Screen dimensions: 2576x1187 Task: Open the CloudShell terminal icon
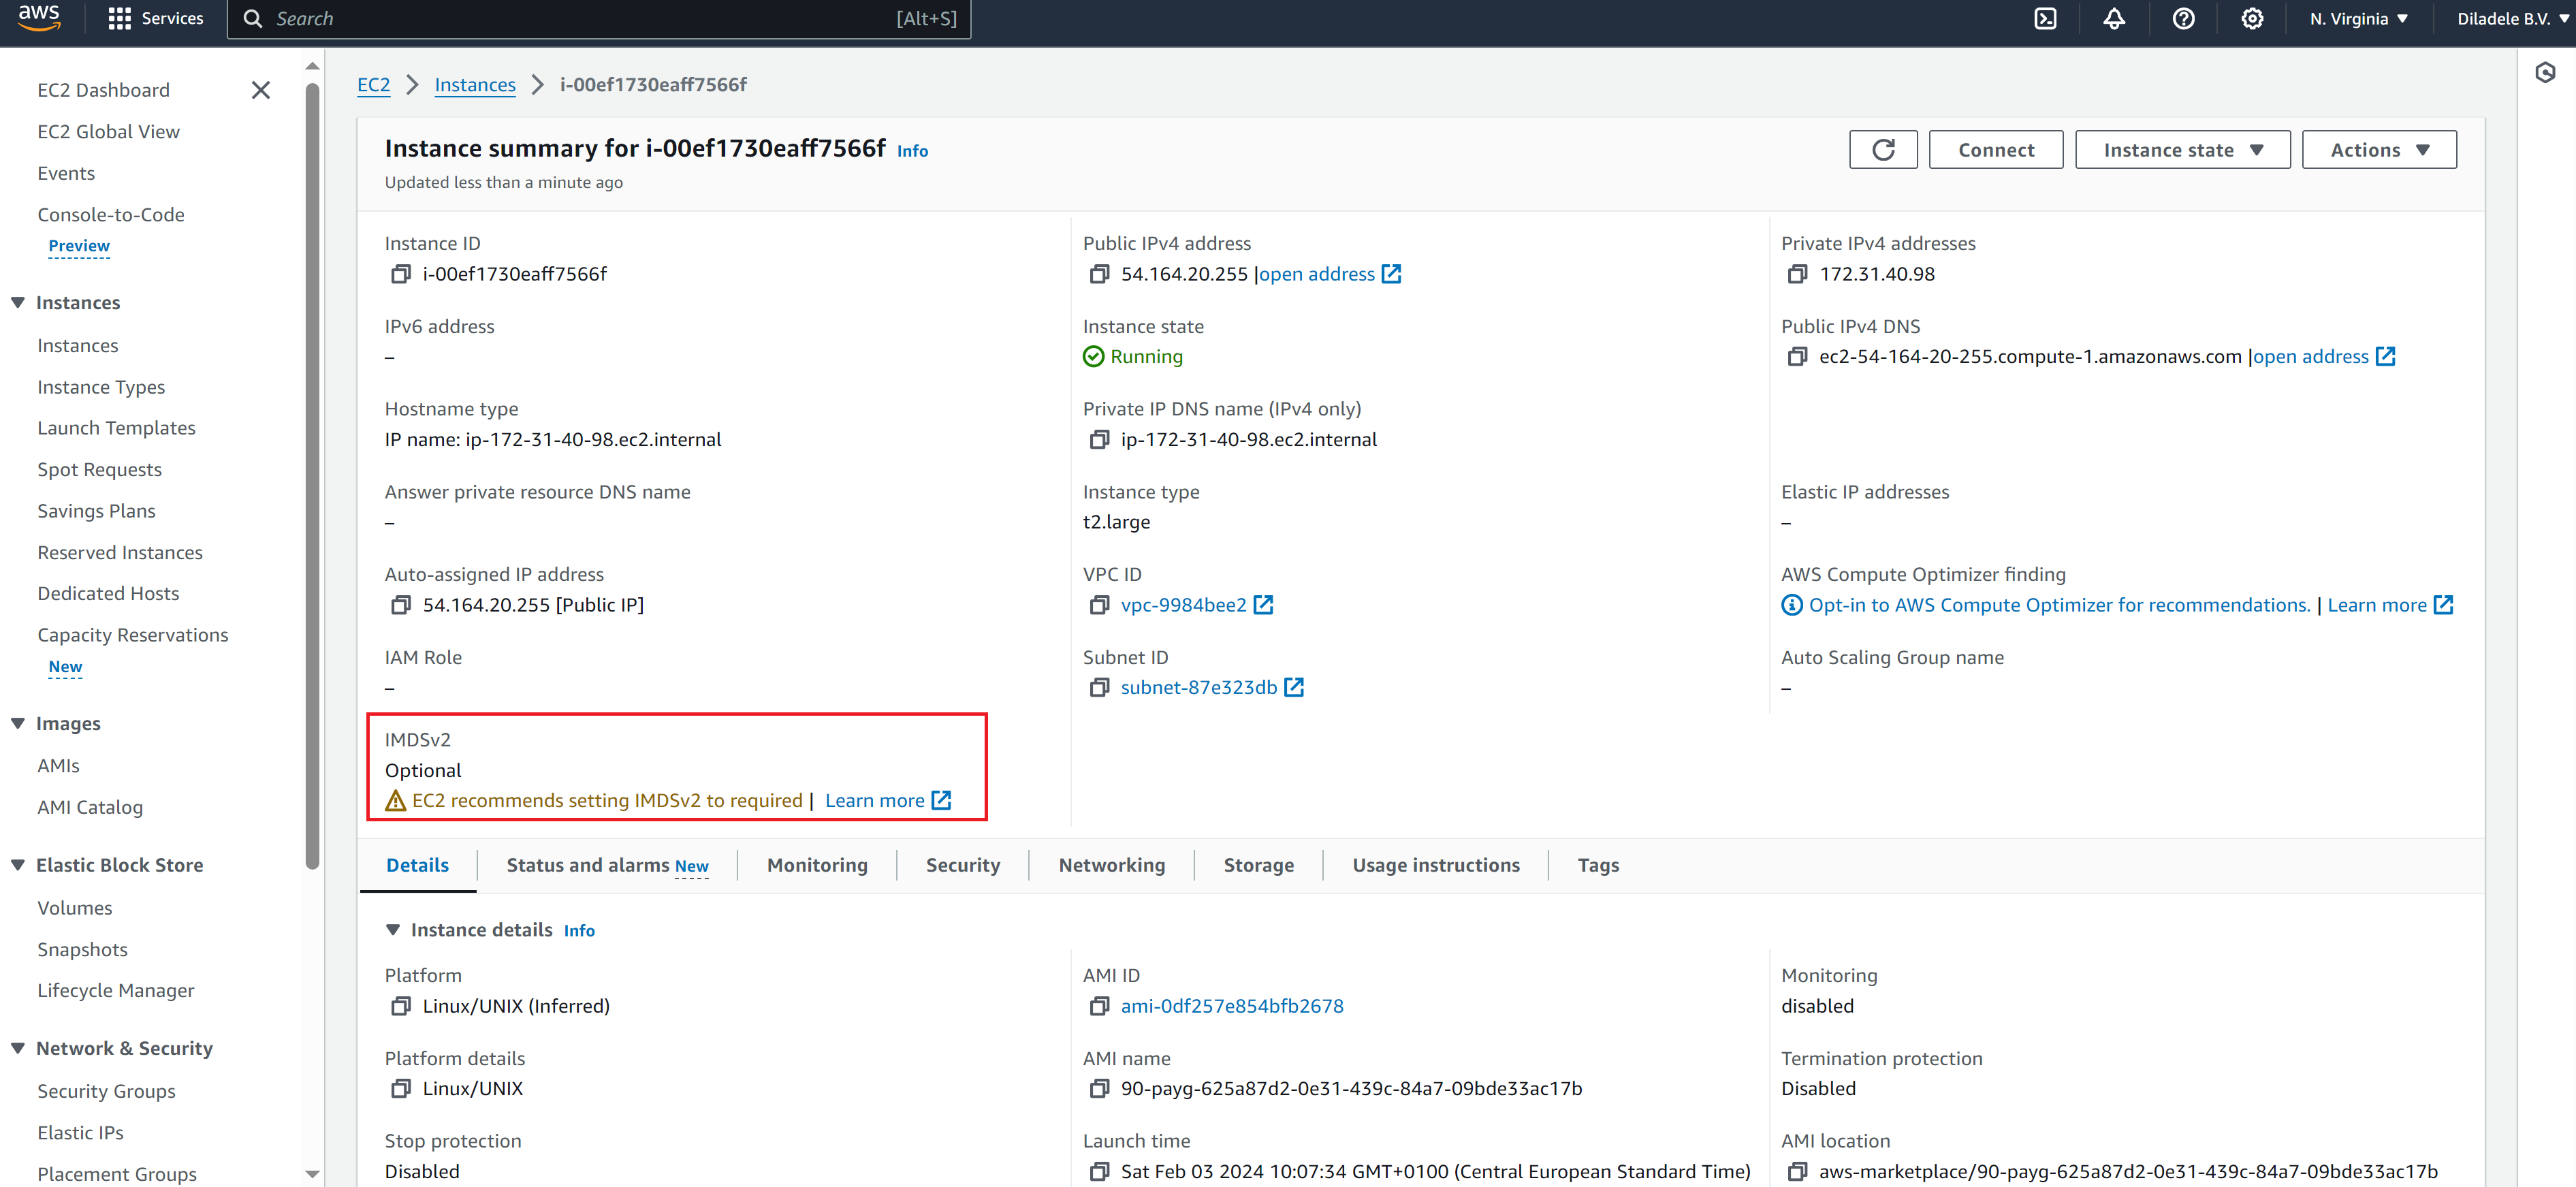(2045, 19)
